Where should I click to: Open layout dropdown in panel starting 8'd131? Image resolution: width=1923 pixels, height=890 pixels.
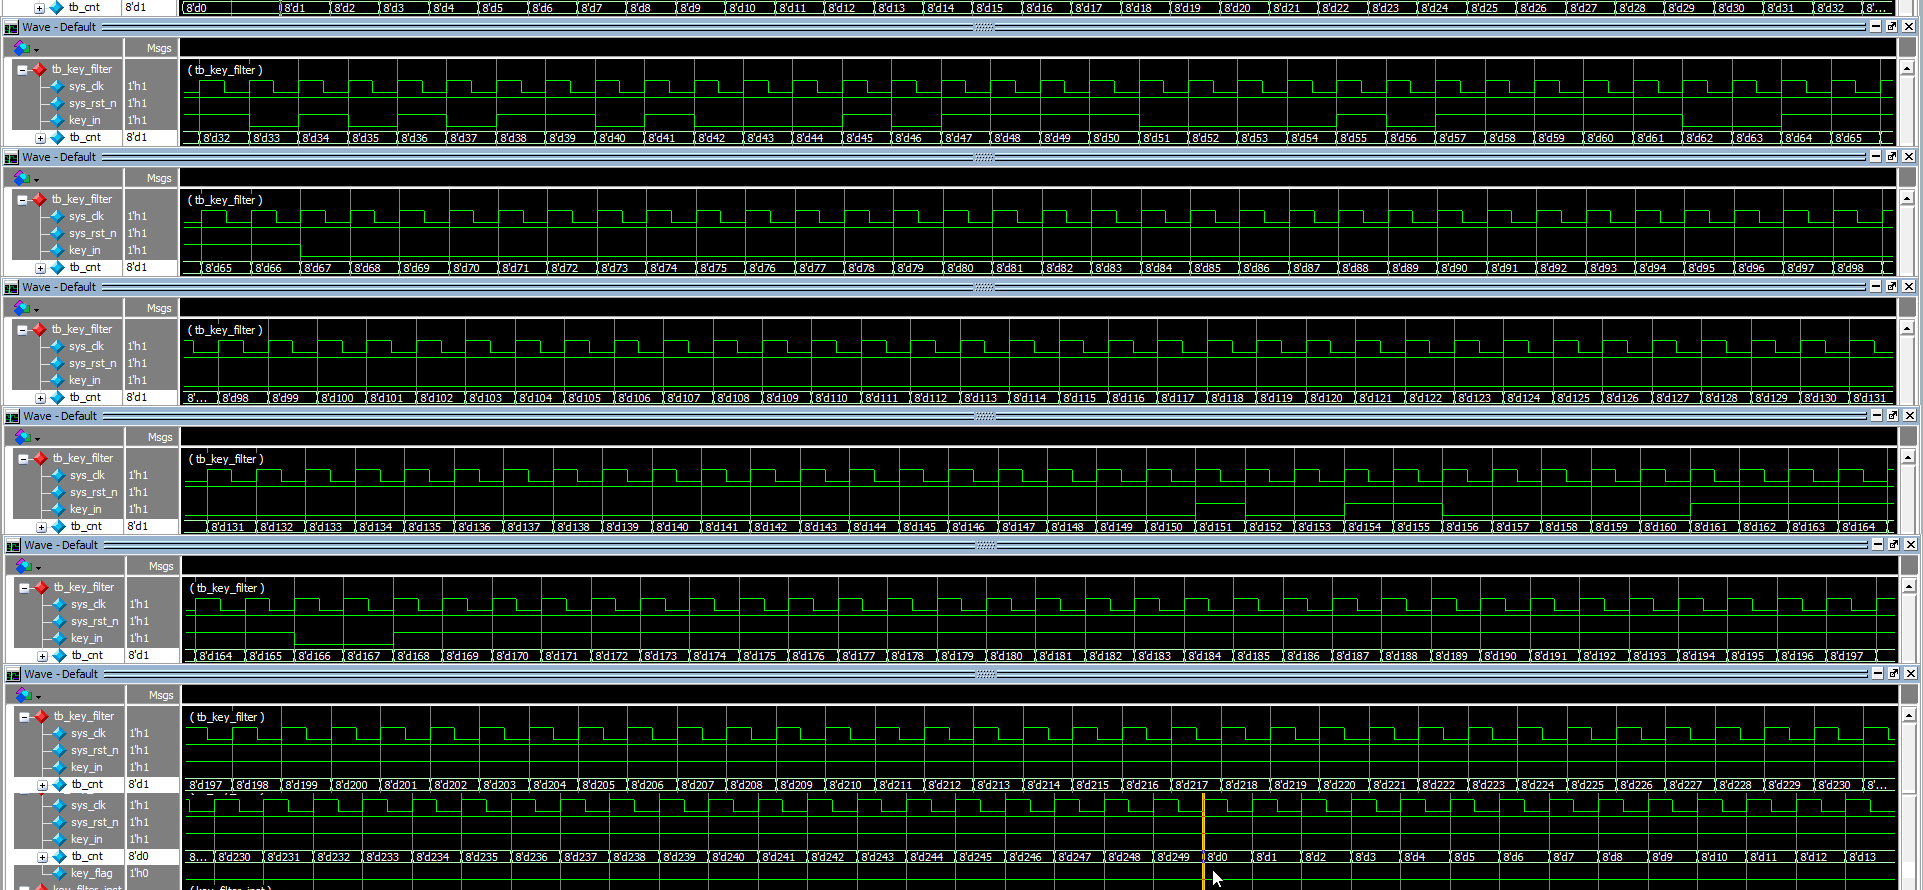(x=27, y=437)
